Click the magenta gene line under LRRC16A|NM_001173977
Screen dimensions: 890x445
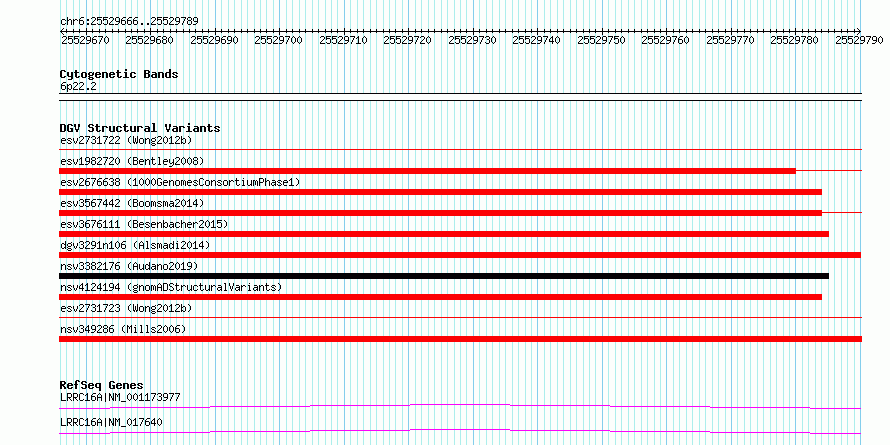460,406
